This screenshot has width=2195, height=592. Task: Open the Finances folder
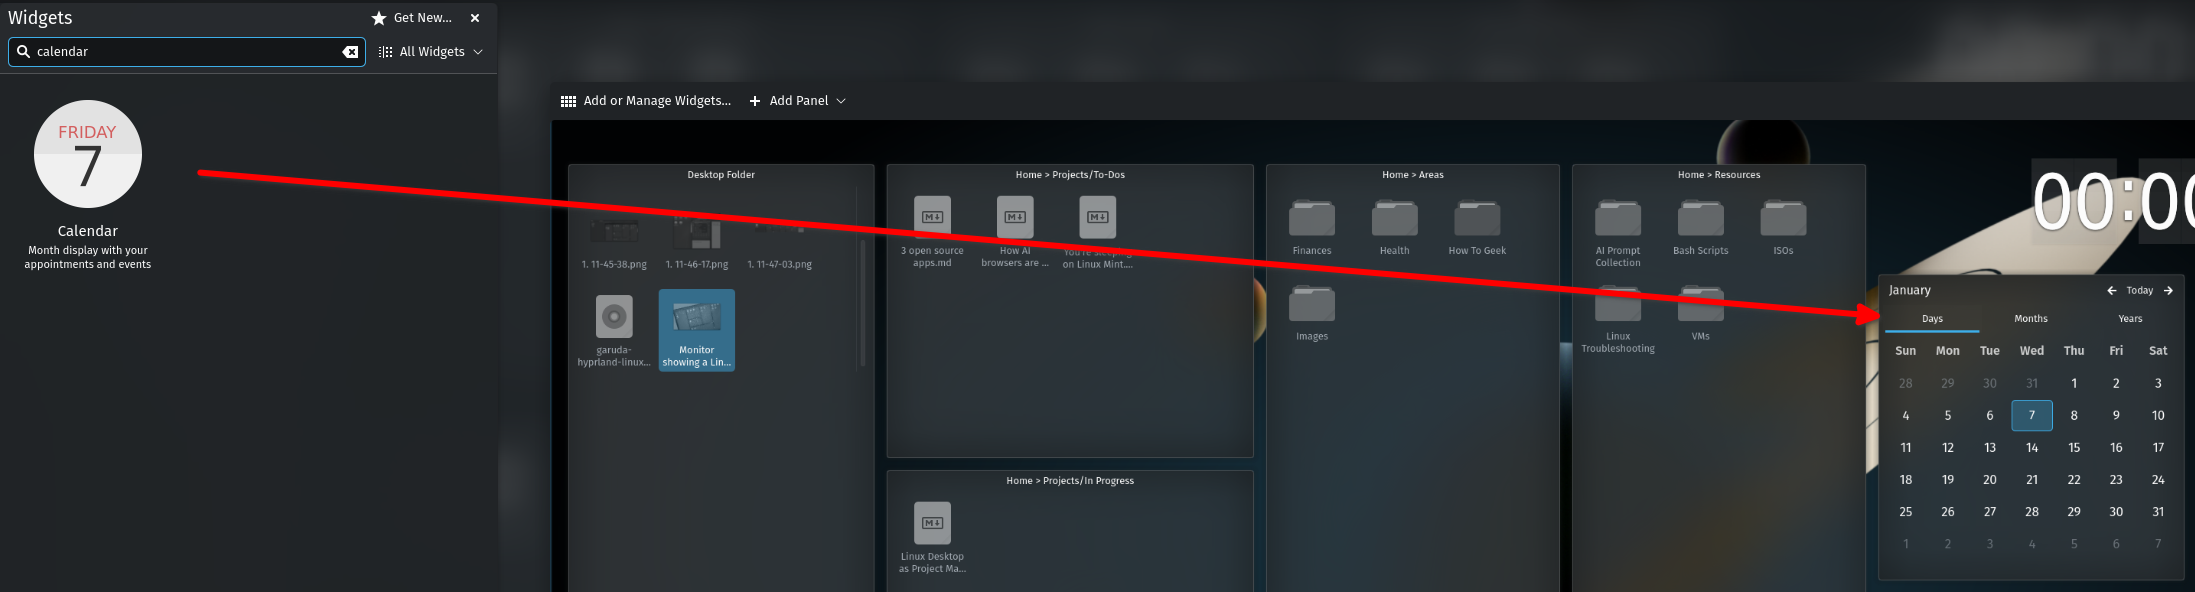pyautogui.click(x=1312, y=228)
